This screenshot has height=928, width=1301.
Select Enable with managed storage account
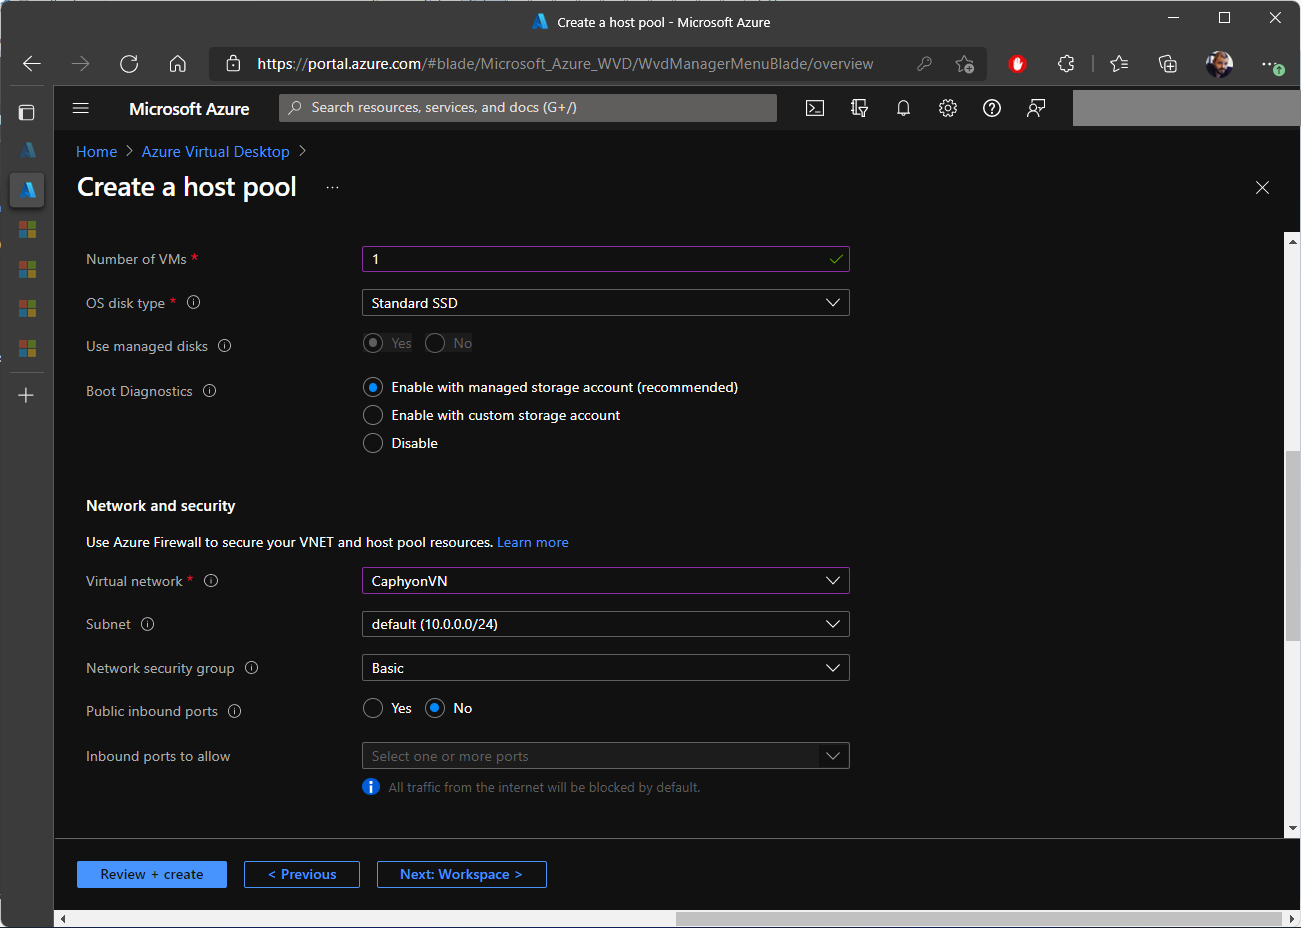click(x=373, y=387)
